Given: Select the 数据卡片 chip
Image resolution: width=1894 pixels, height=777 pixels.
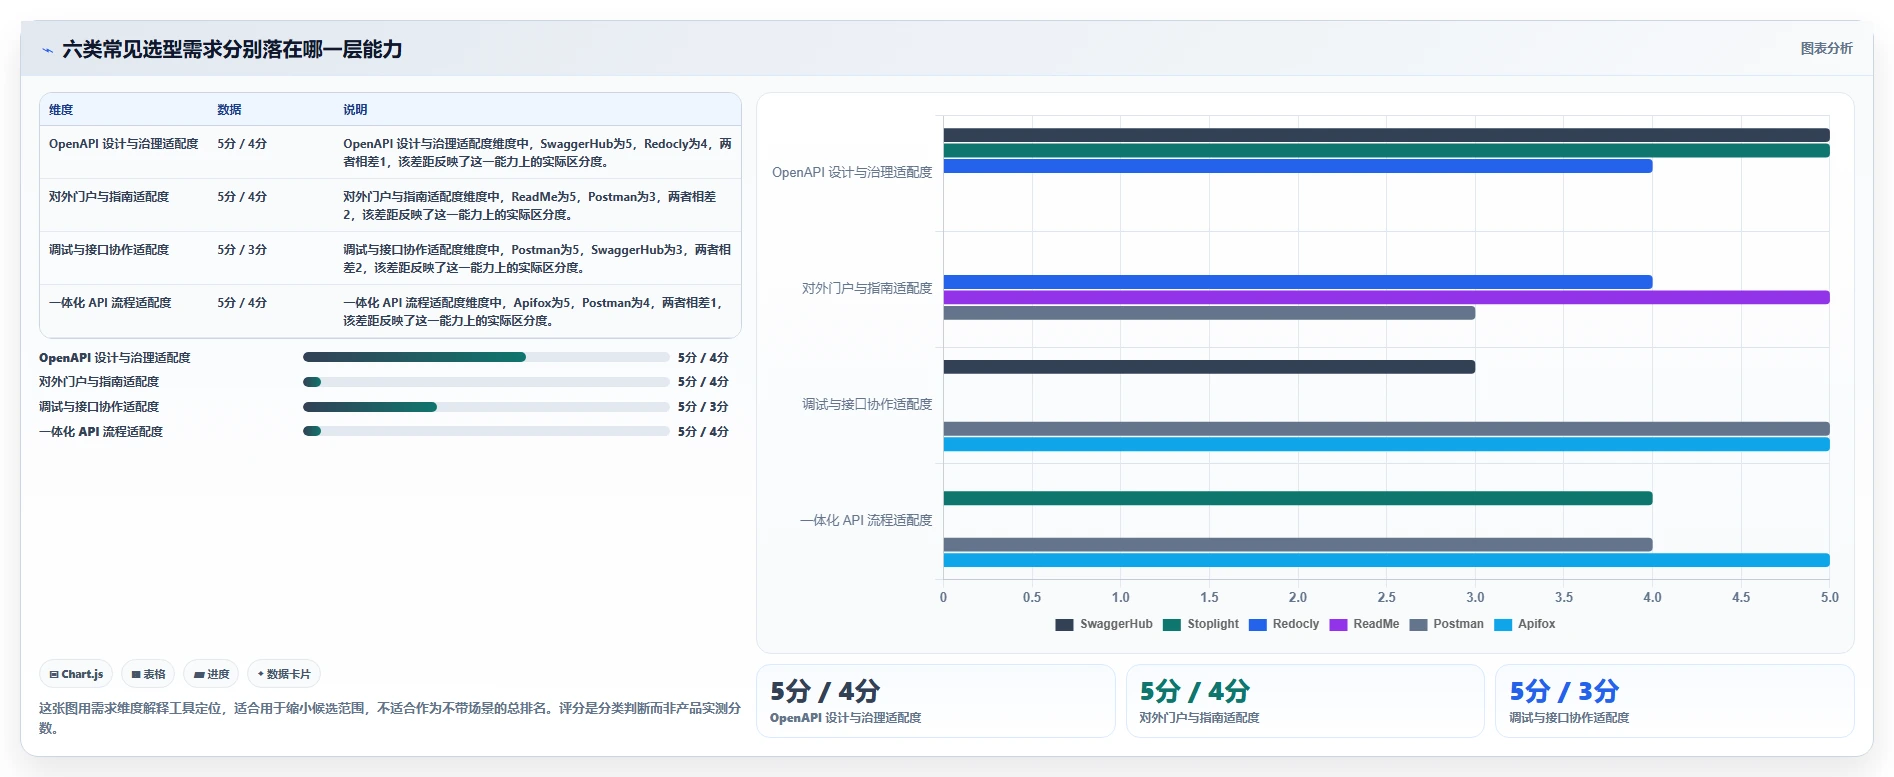Looking at the screenshot, I should (x=284, y=674).
